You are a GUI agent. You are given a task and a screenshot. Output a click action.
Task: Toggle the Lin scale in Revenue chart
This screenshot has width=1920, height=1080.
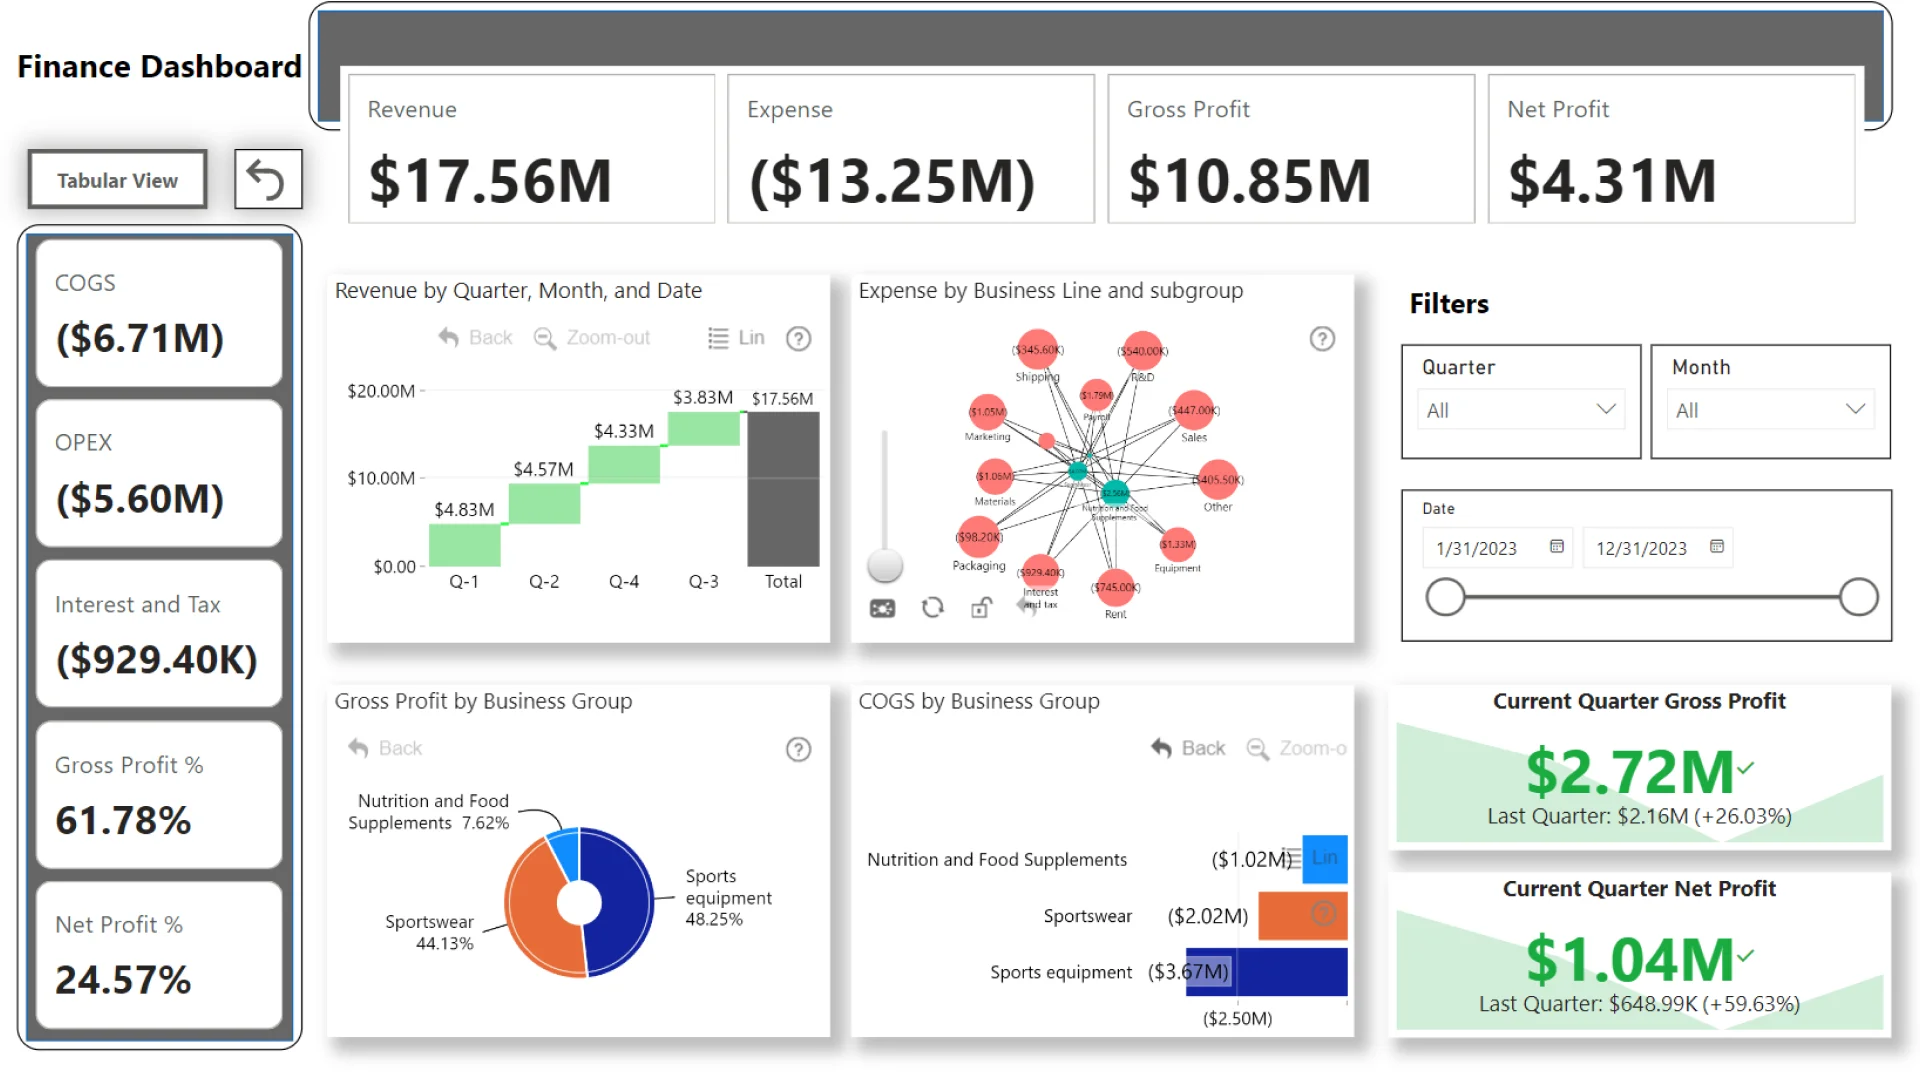pos(736,338)
